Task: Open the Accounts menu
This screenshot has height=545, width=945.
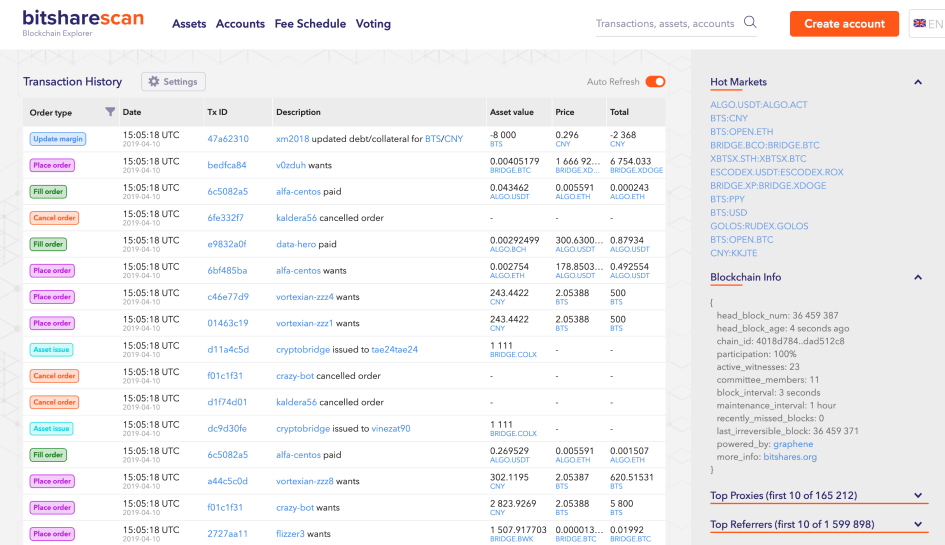Action: coord(240,24)
